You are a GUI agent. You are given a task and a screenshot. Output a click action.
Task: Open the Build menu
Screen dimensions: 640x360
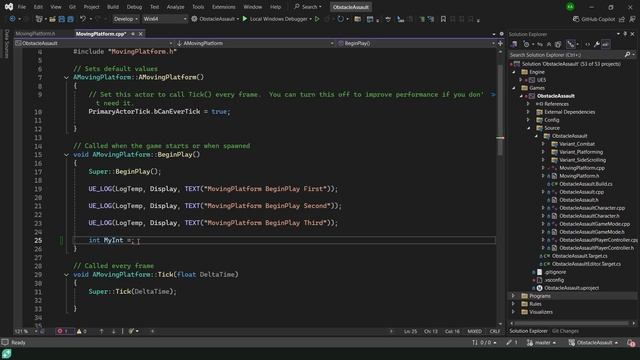click(x=113, y=7)
